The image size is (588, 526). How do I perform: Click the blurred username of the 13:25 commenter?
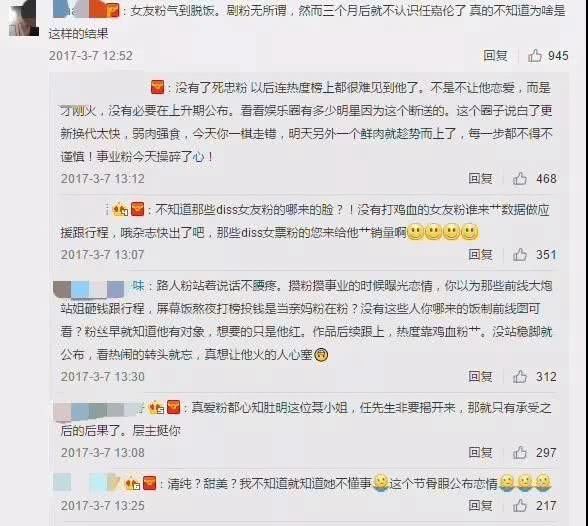tap(87, 482)
